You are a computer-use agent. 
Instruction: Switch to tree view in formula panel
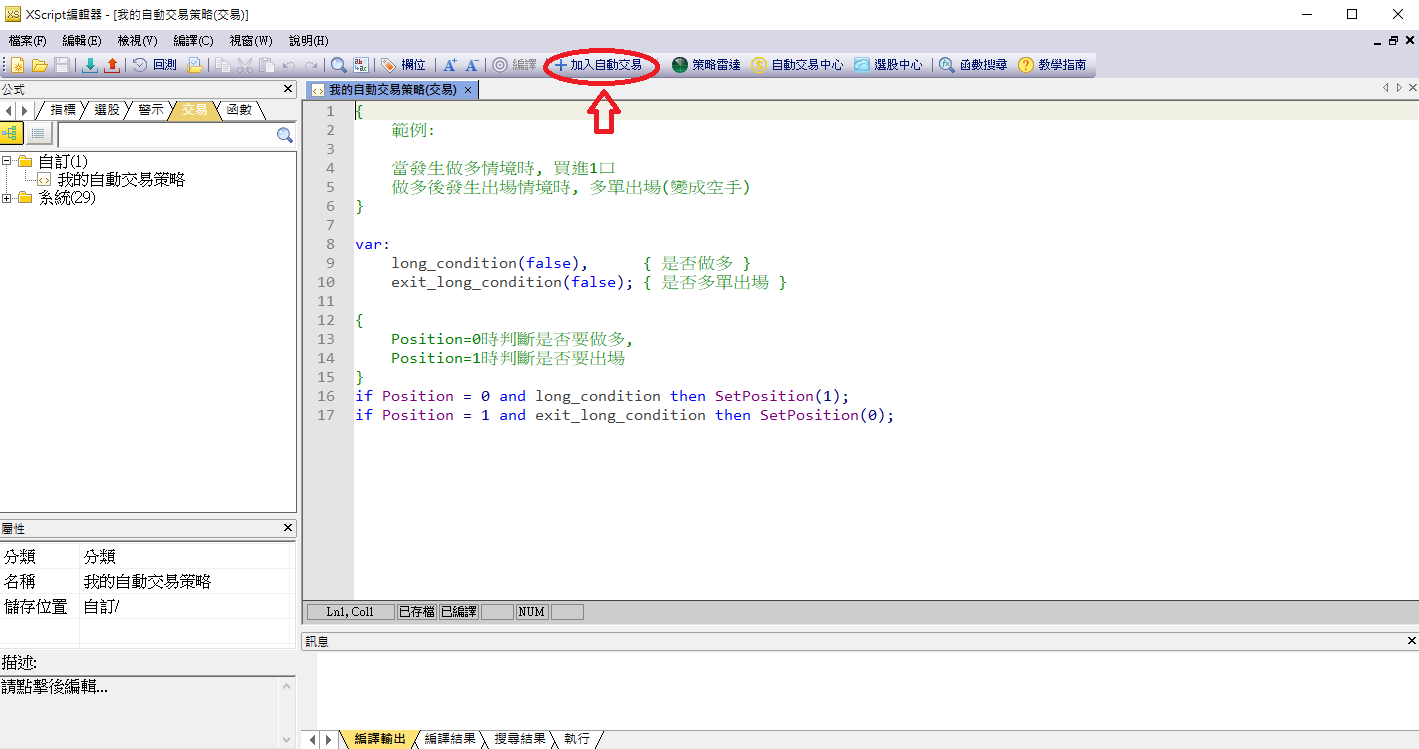pyautogui.click(x=12, y=134)
